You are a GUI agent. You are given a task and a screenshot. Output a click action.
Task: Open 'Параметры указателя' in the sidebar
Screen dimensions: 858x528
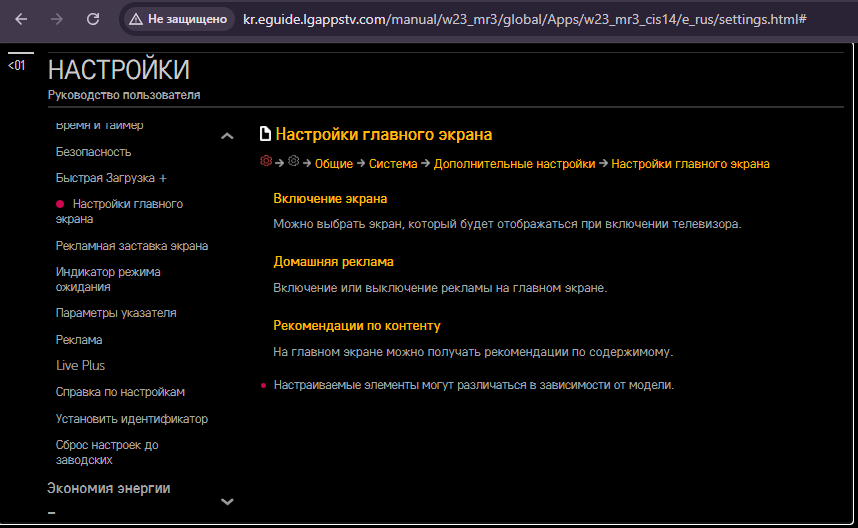116,312
